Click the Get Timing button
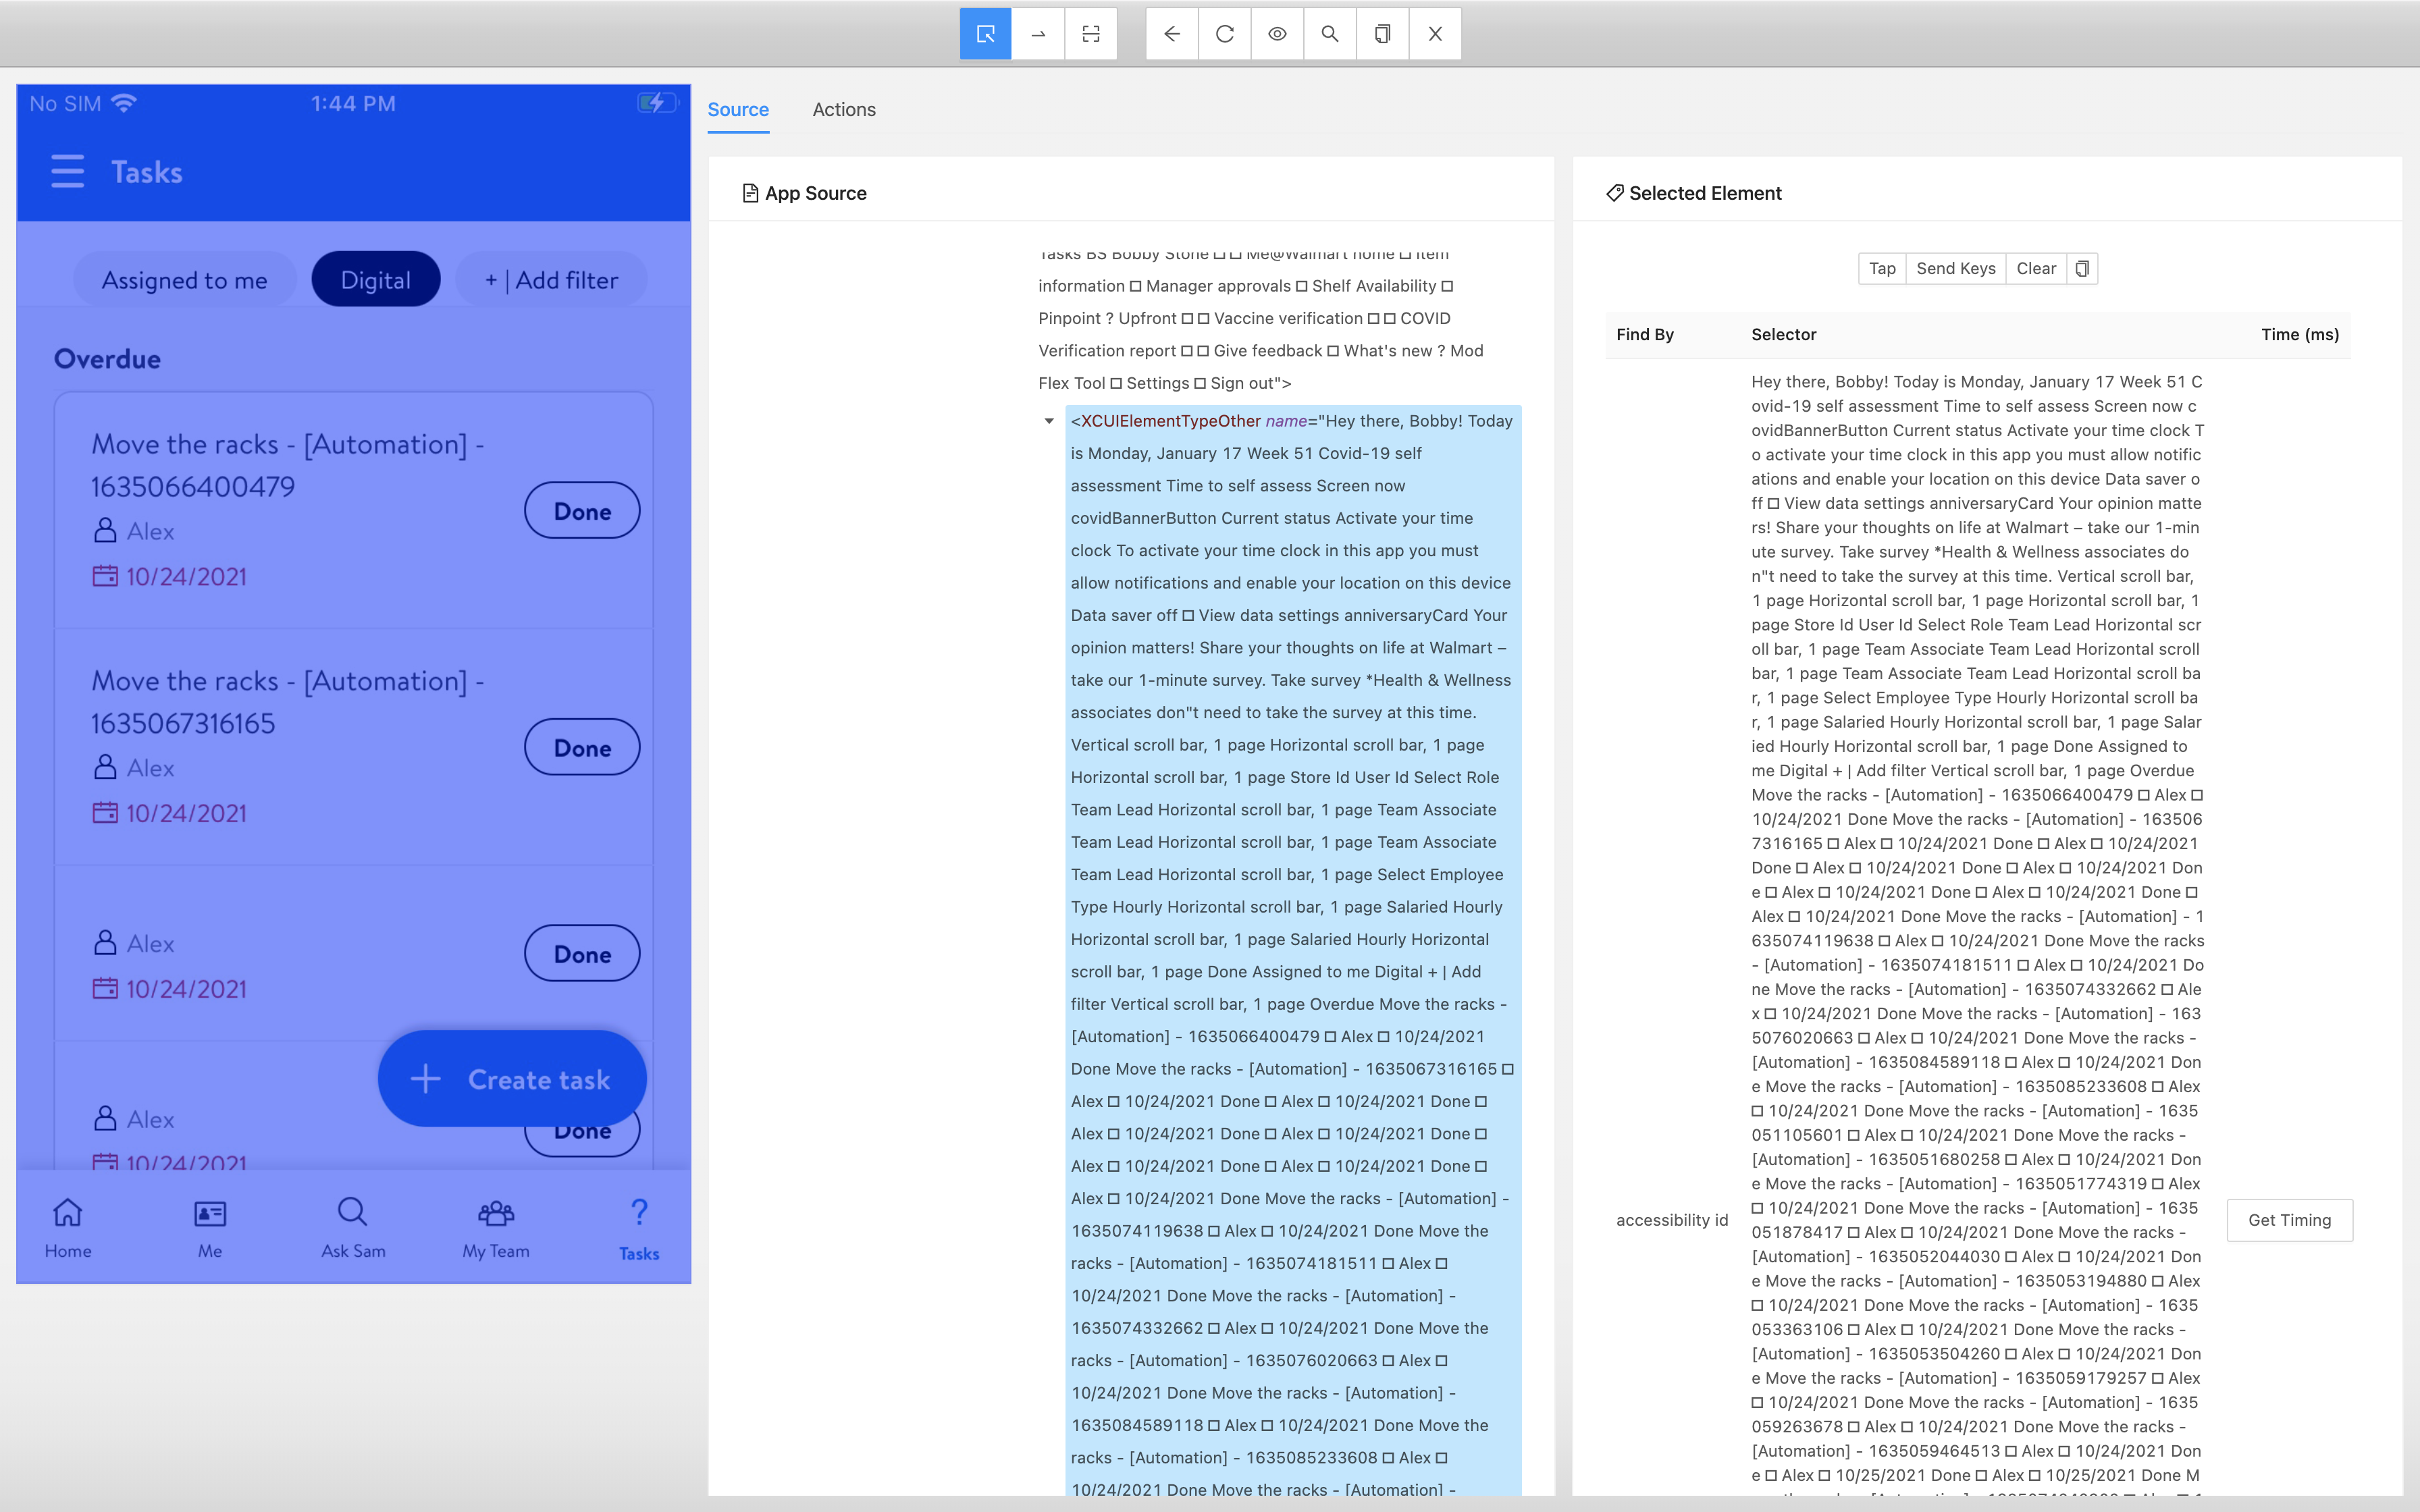This screenshot has height=1512, width=2420. pyautogui.click(x=2290, y=1220)
